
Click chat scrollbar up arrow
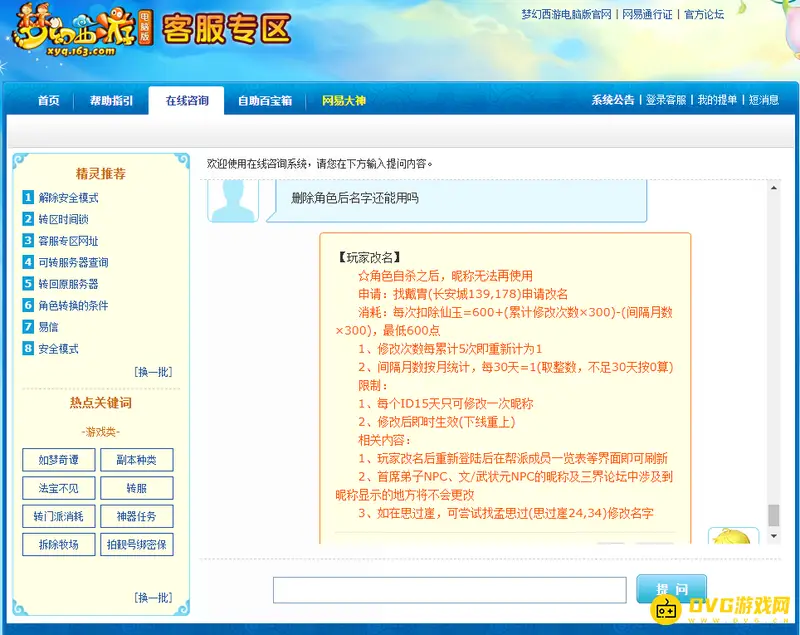tap(774, 188)
